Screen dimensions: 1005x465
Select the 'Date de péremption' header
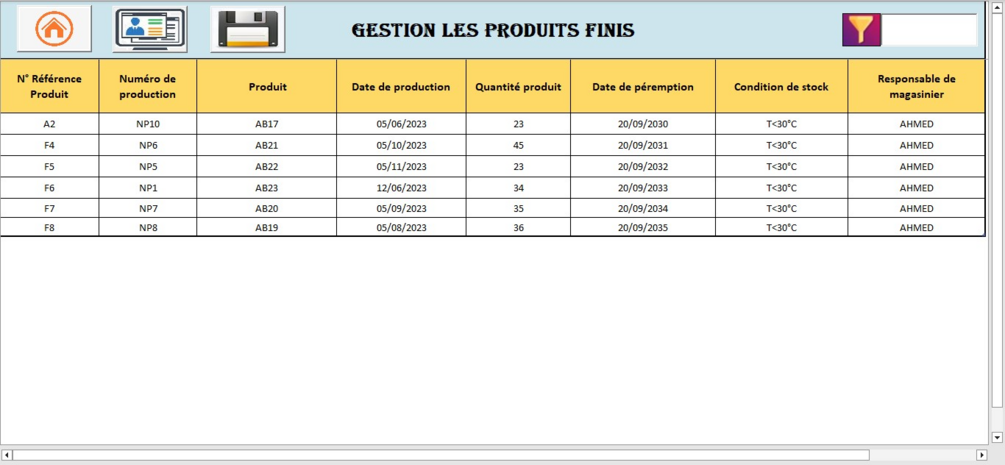[643, 87]
